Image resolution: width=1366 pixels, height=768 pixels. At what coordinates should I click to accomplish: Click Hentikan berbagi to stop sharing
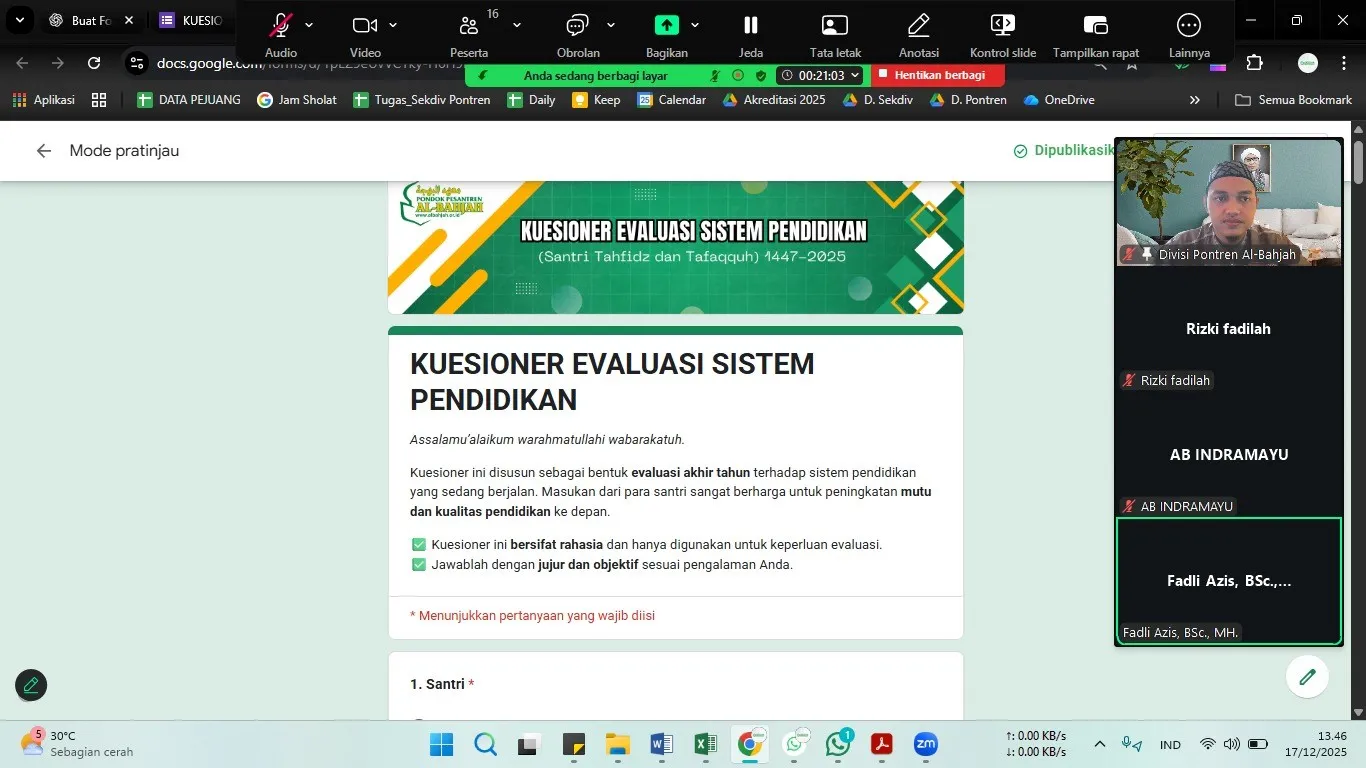point(938,75)
